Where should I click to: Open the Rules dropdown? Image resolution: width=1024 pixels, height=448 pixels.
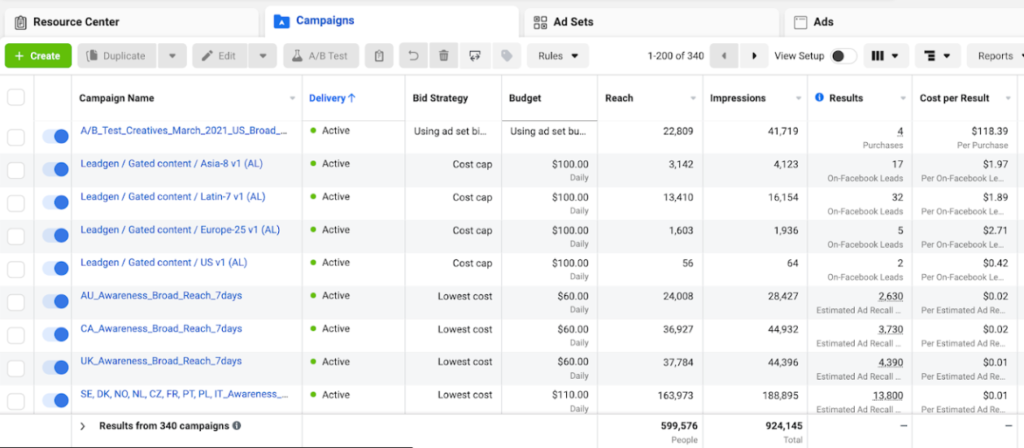[x=558, y=56]
